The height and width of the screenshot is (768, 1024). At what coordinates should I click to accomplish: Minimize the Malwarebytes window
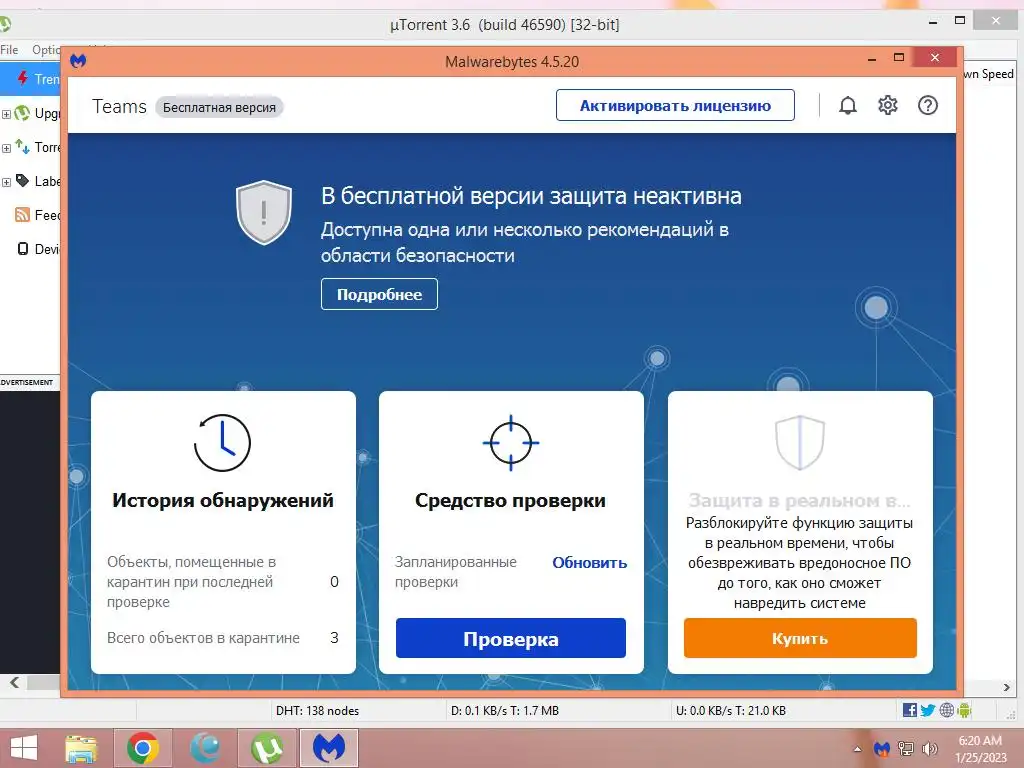tap(872, 59)
